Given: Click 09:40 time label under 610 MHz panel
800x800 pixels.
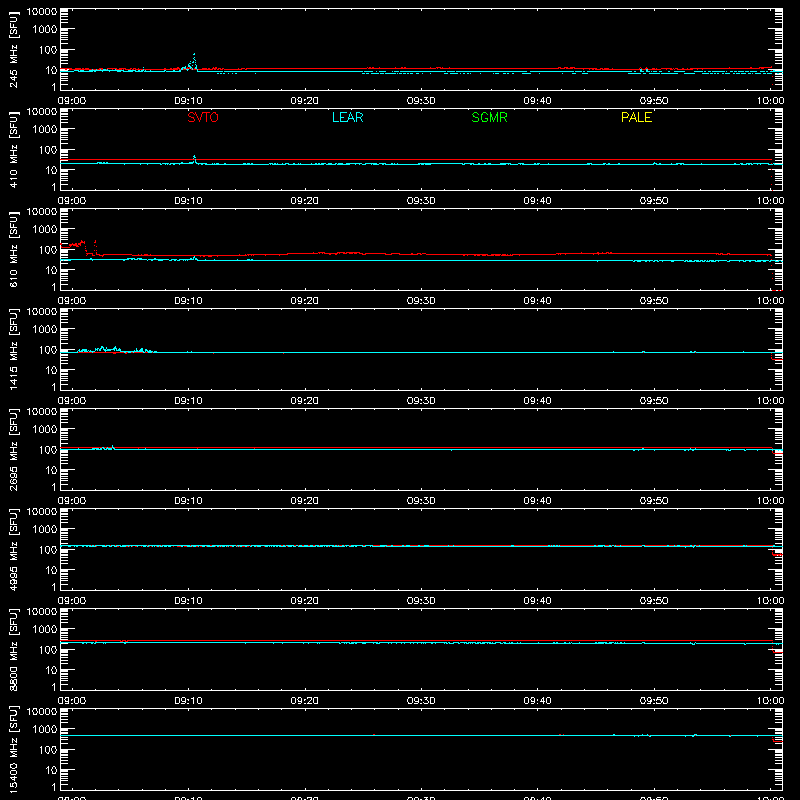Looking at the screenshot, I should [x=537, y=301].
